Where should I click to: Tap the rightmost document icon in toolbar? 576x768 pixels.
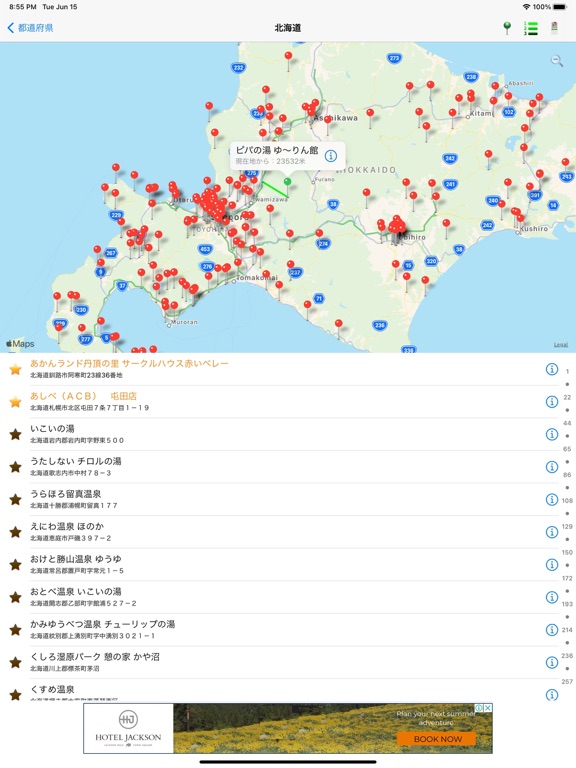(x=554, y=28)
